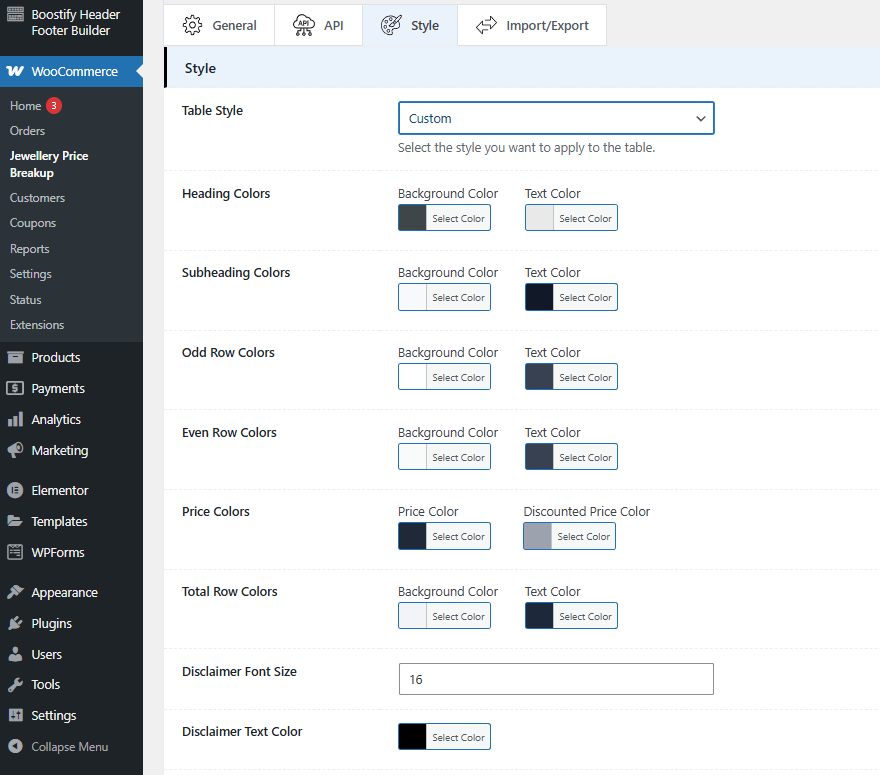Click the Style palette icon

click(x=391, y=25)
